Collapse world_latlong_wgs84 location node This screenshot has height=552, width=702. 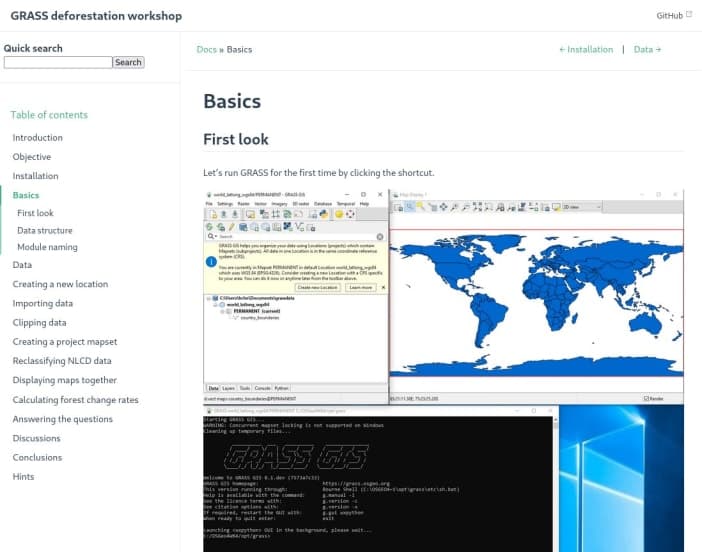[x=215, y=304]
